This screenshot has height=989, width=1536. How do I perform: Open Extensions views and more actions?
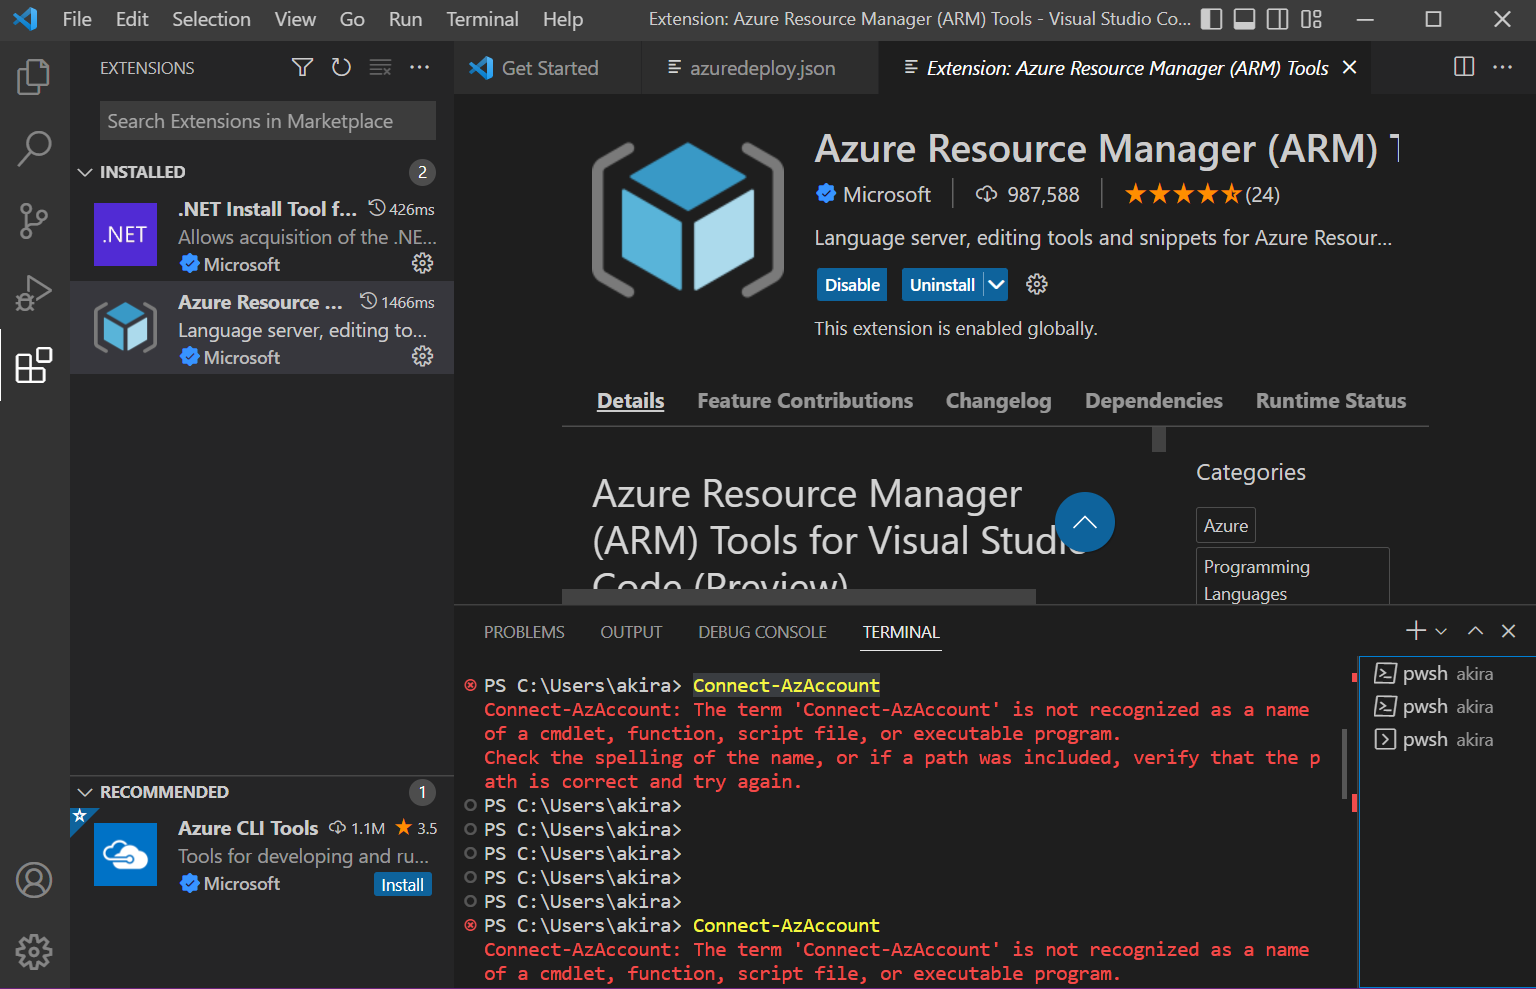(x=420, y=67)
